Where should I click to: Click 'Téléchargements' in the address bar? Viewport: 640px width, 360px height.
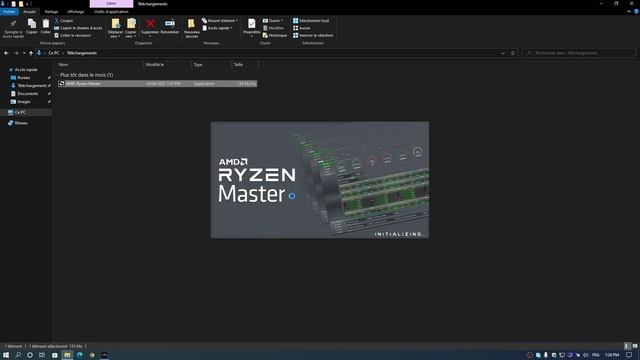(x=82, y=53)
